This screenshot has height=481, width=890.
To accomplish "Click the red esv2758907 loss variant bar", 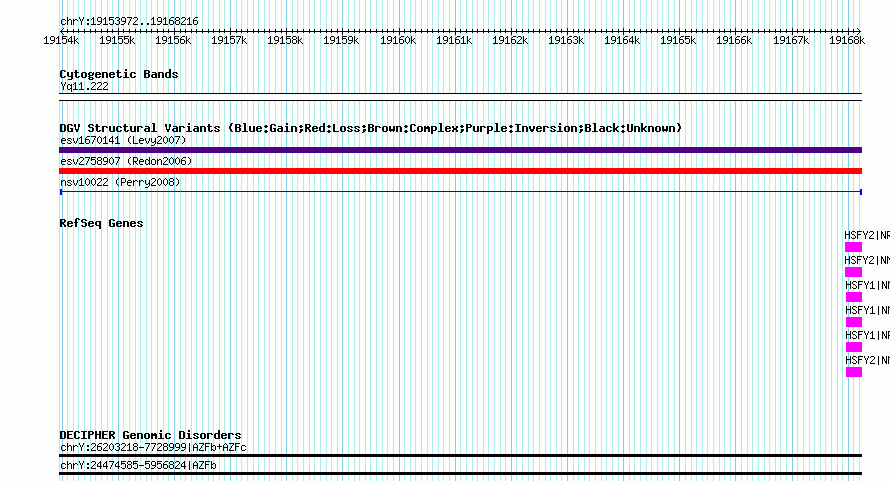I will click(x=460, y=171).
